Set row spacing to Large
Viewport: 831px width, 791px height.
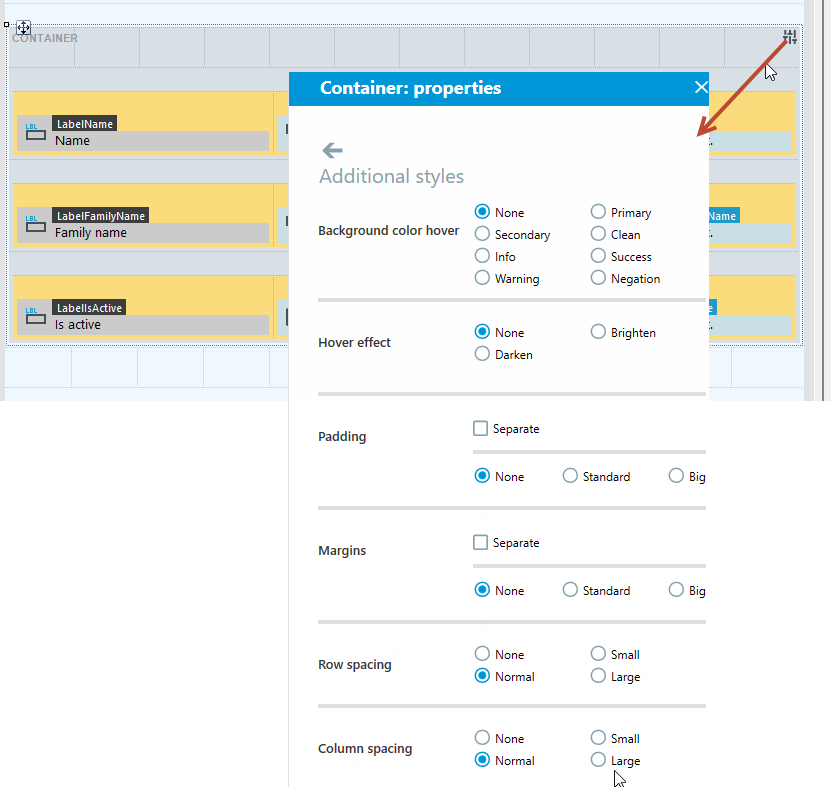pos(598,676)
